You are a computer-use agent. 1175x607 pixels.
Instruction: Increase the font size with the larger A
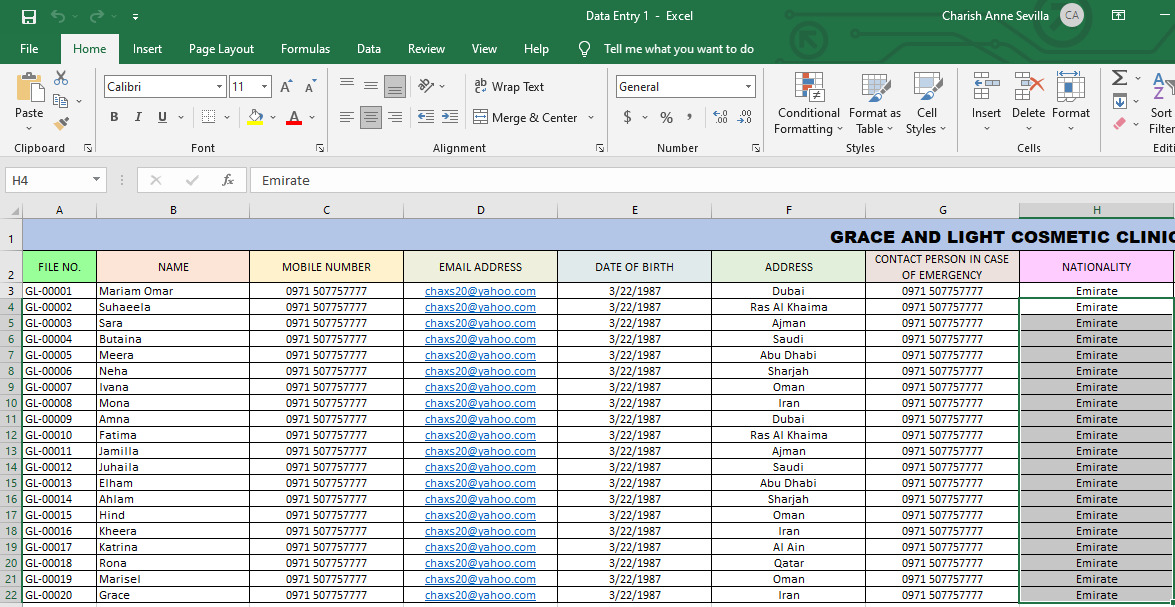coord(287,87)
